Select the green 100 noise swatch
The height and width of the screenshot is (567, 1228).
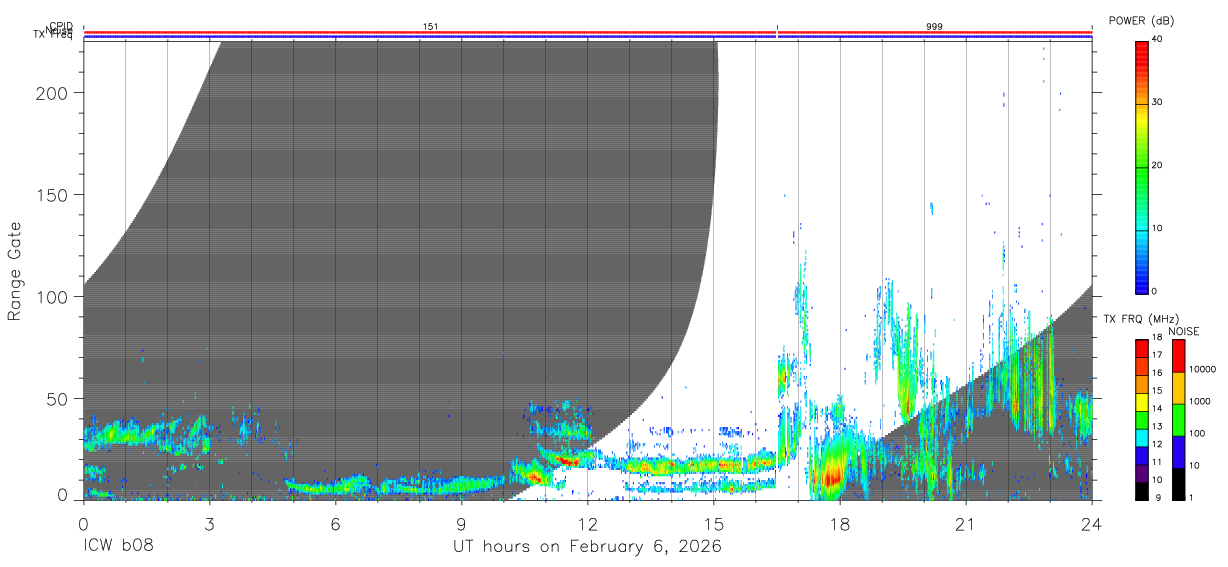tap(1179, 421)
